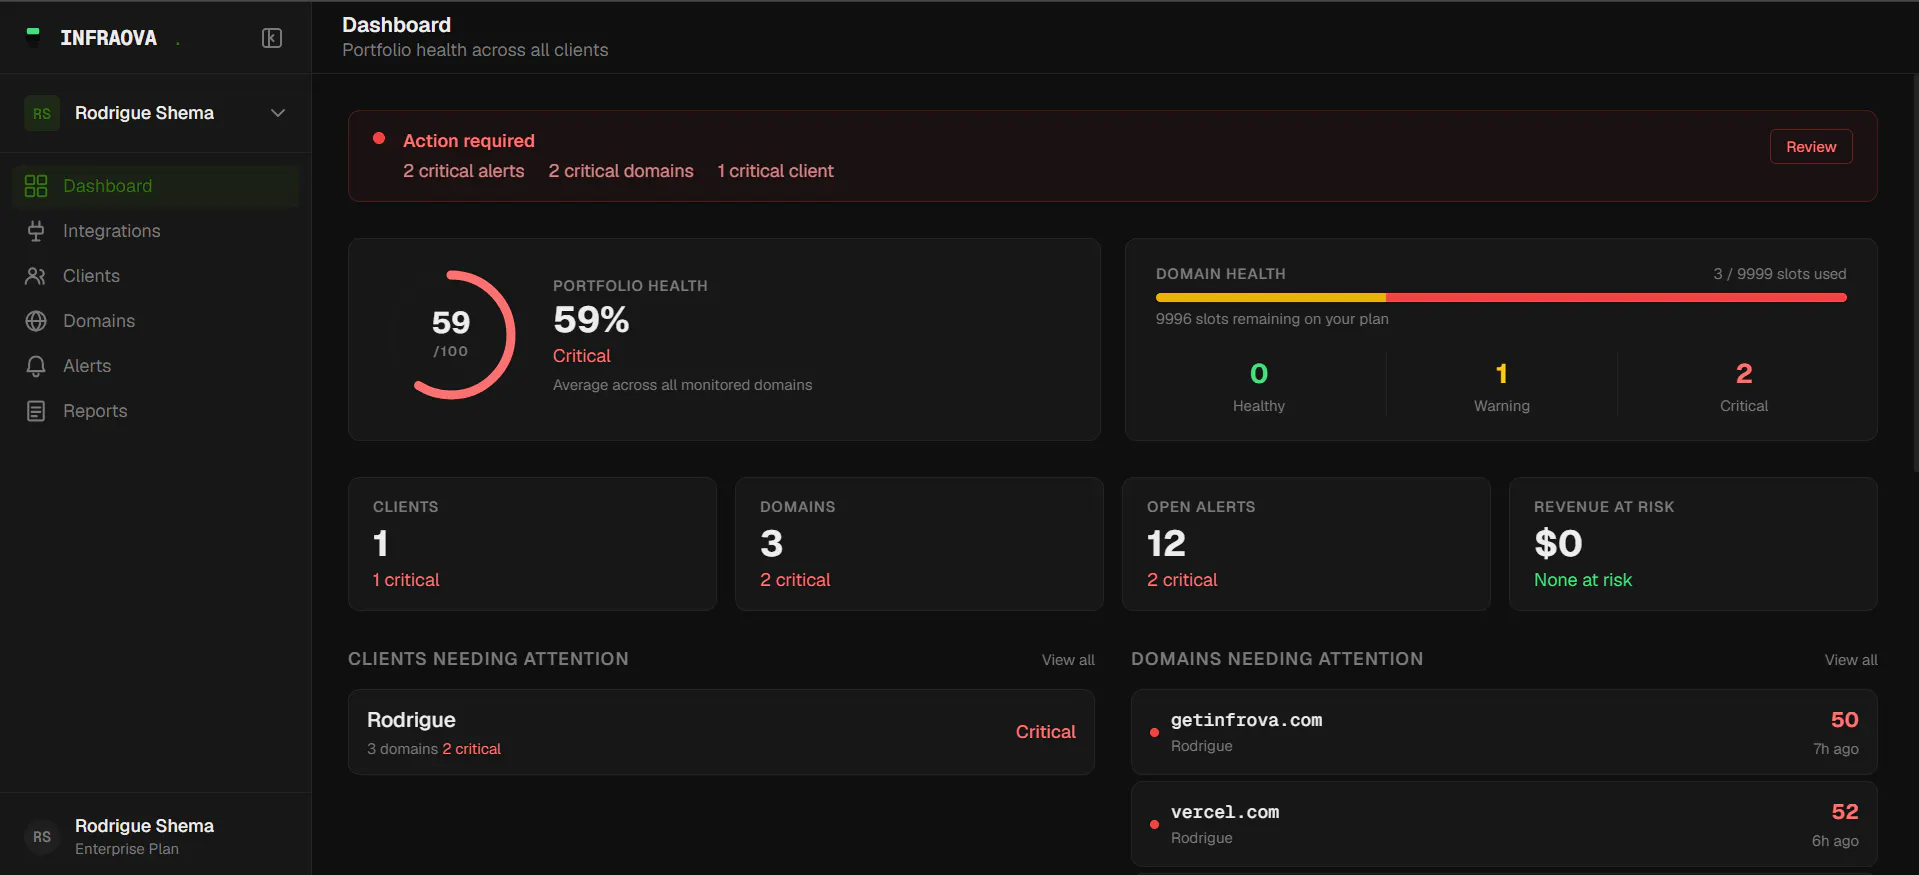Click the Open Alerts stat card
1919x875 pixels.
1306,544
